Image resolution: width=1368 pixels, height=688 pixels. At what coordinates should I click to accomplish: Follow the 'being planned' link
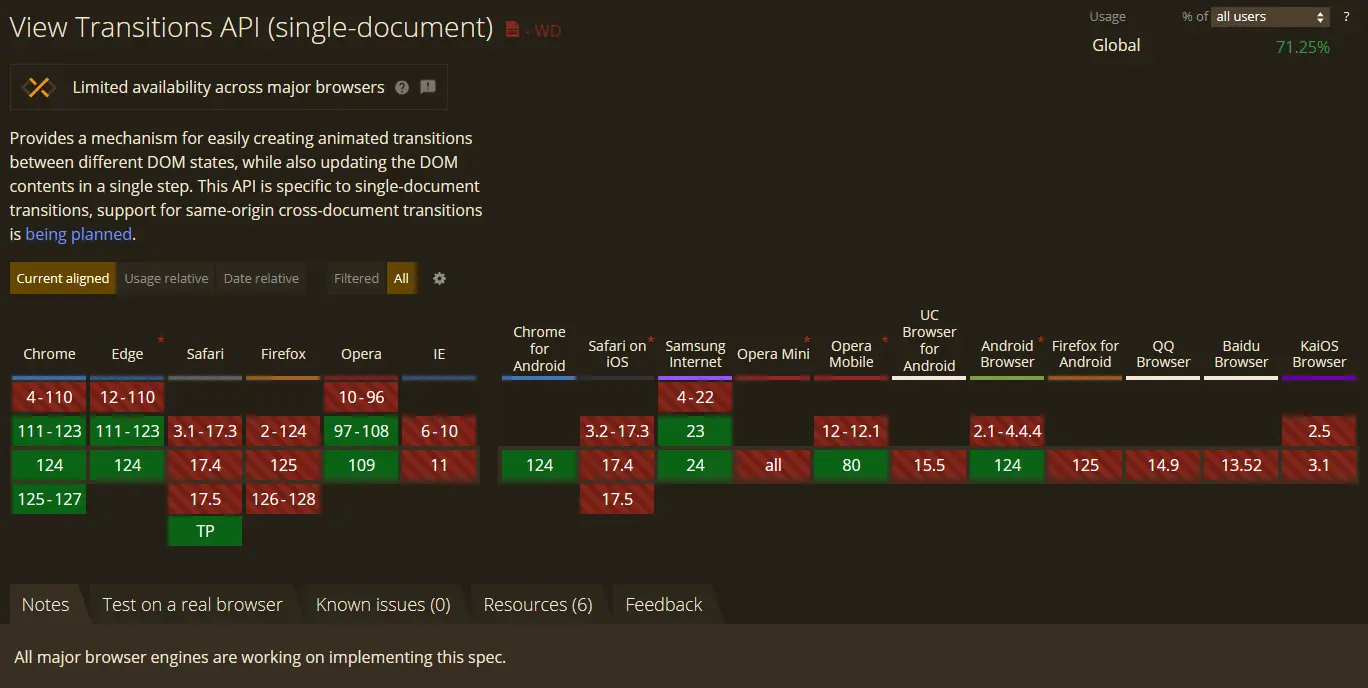[x=78, y=234]
